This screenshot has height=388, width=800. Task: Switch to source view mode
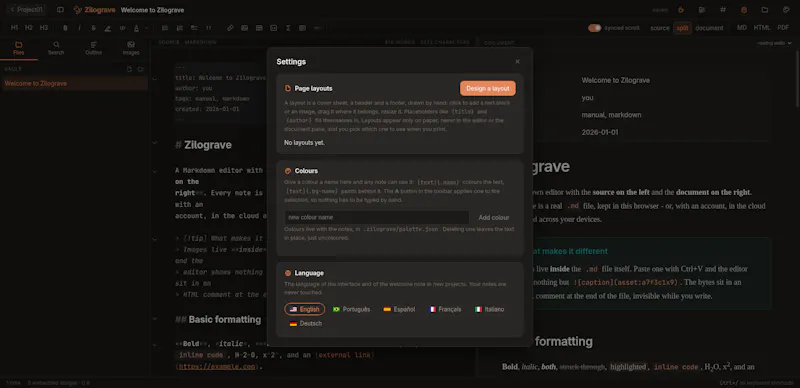pyautogui.click(x=660, y=28)
